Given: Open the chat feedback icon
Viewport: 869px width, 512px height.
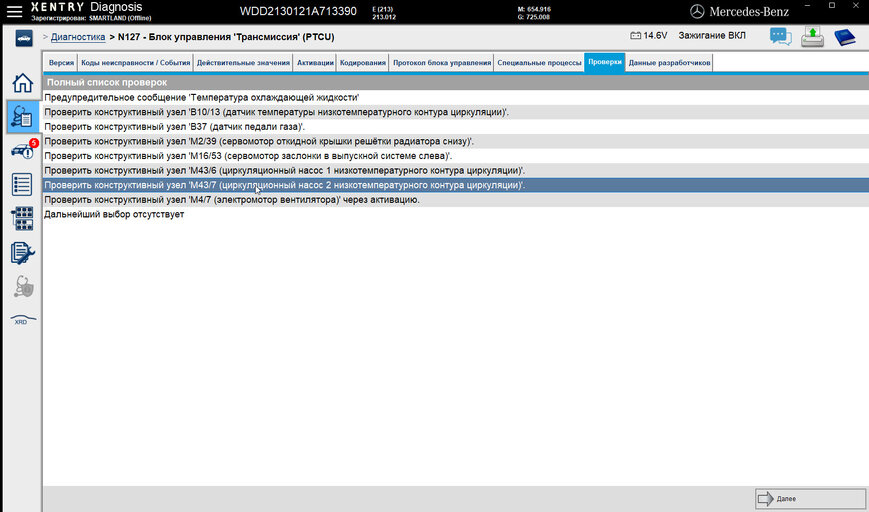Looking at the screenshot, I should coord(780,37).
